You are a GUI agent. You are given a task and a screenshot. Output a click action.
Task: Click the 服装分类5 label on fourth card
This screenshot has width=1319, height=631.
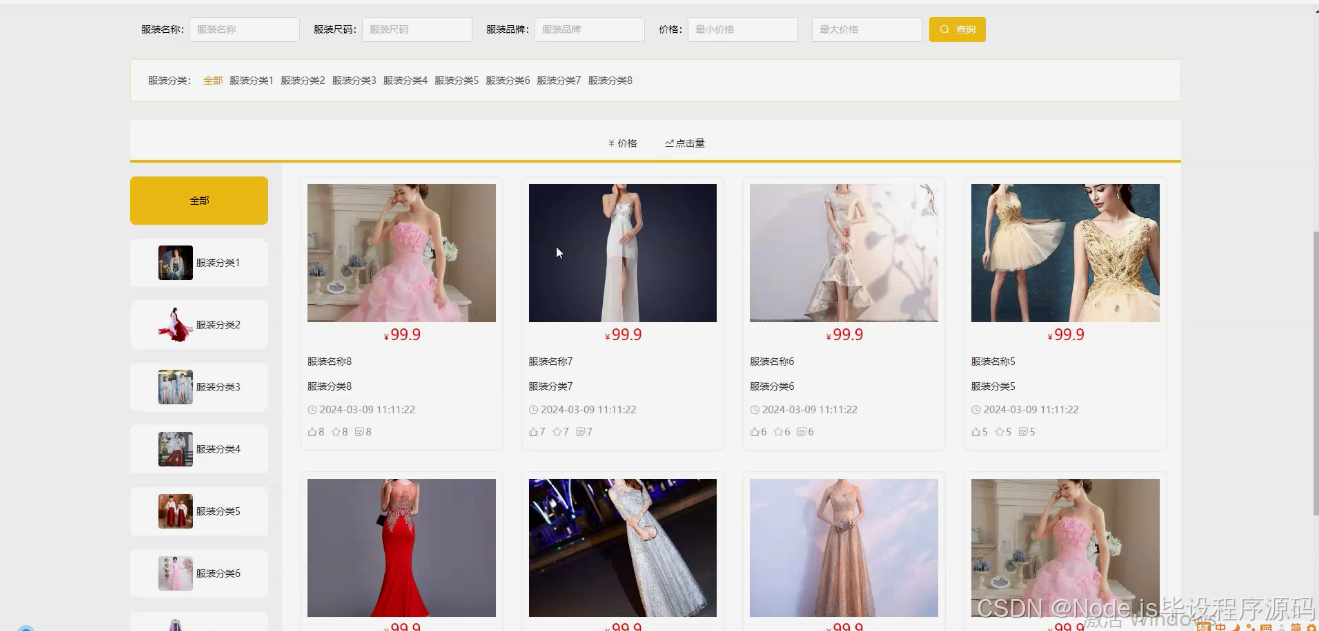(x=993, y=386)
